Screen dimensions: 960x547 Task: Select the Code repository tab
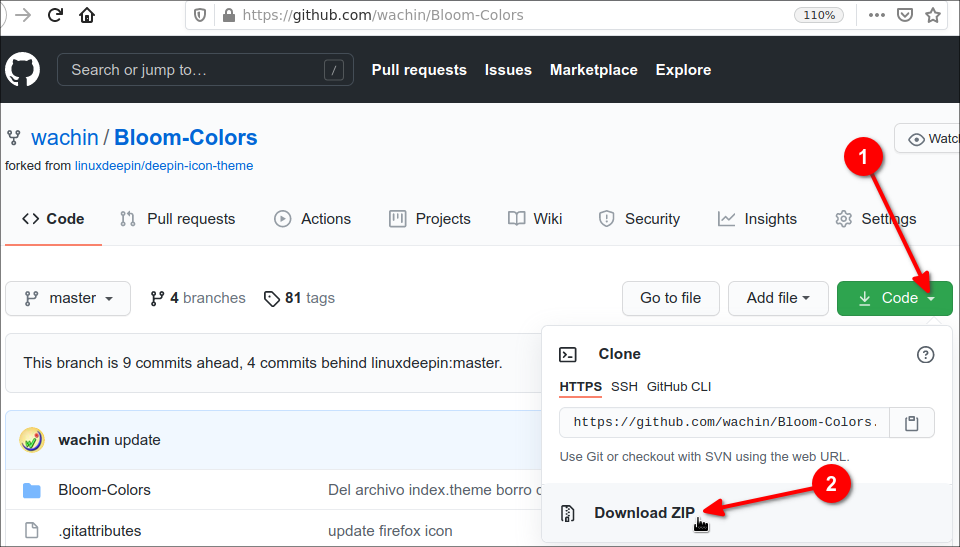pos(53,219)
